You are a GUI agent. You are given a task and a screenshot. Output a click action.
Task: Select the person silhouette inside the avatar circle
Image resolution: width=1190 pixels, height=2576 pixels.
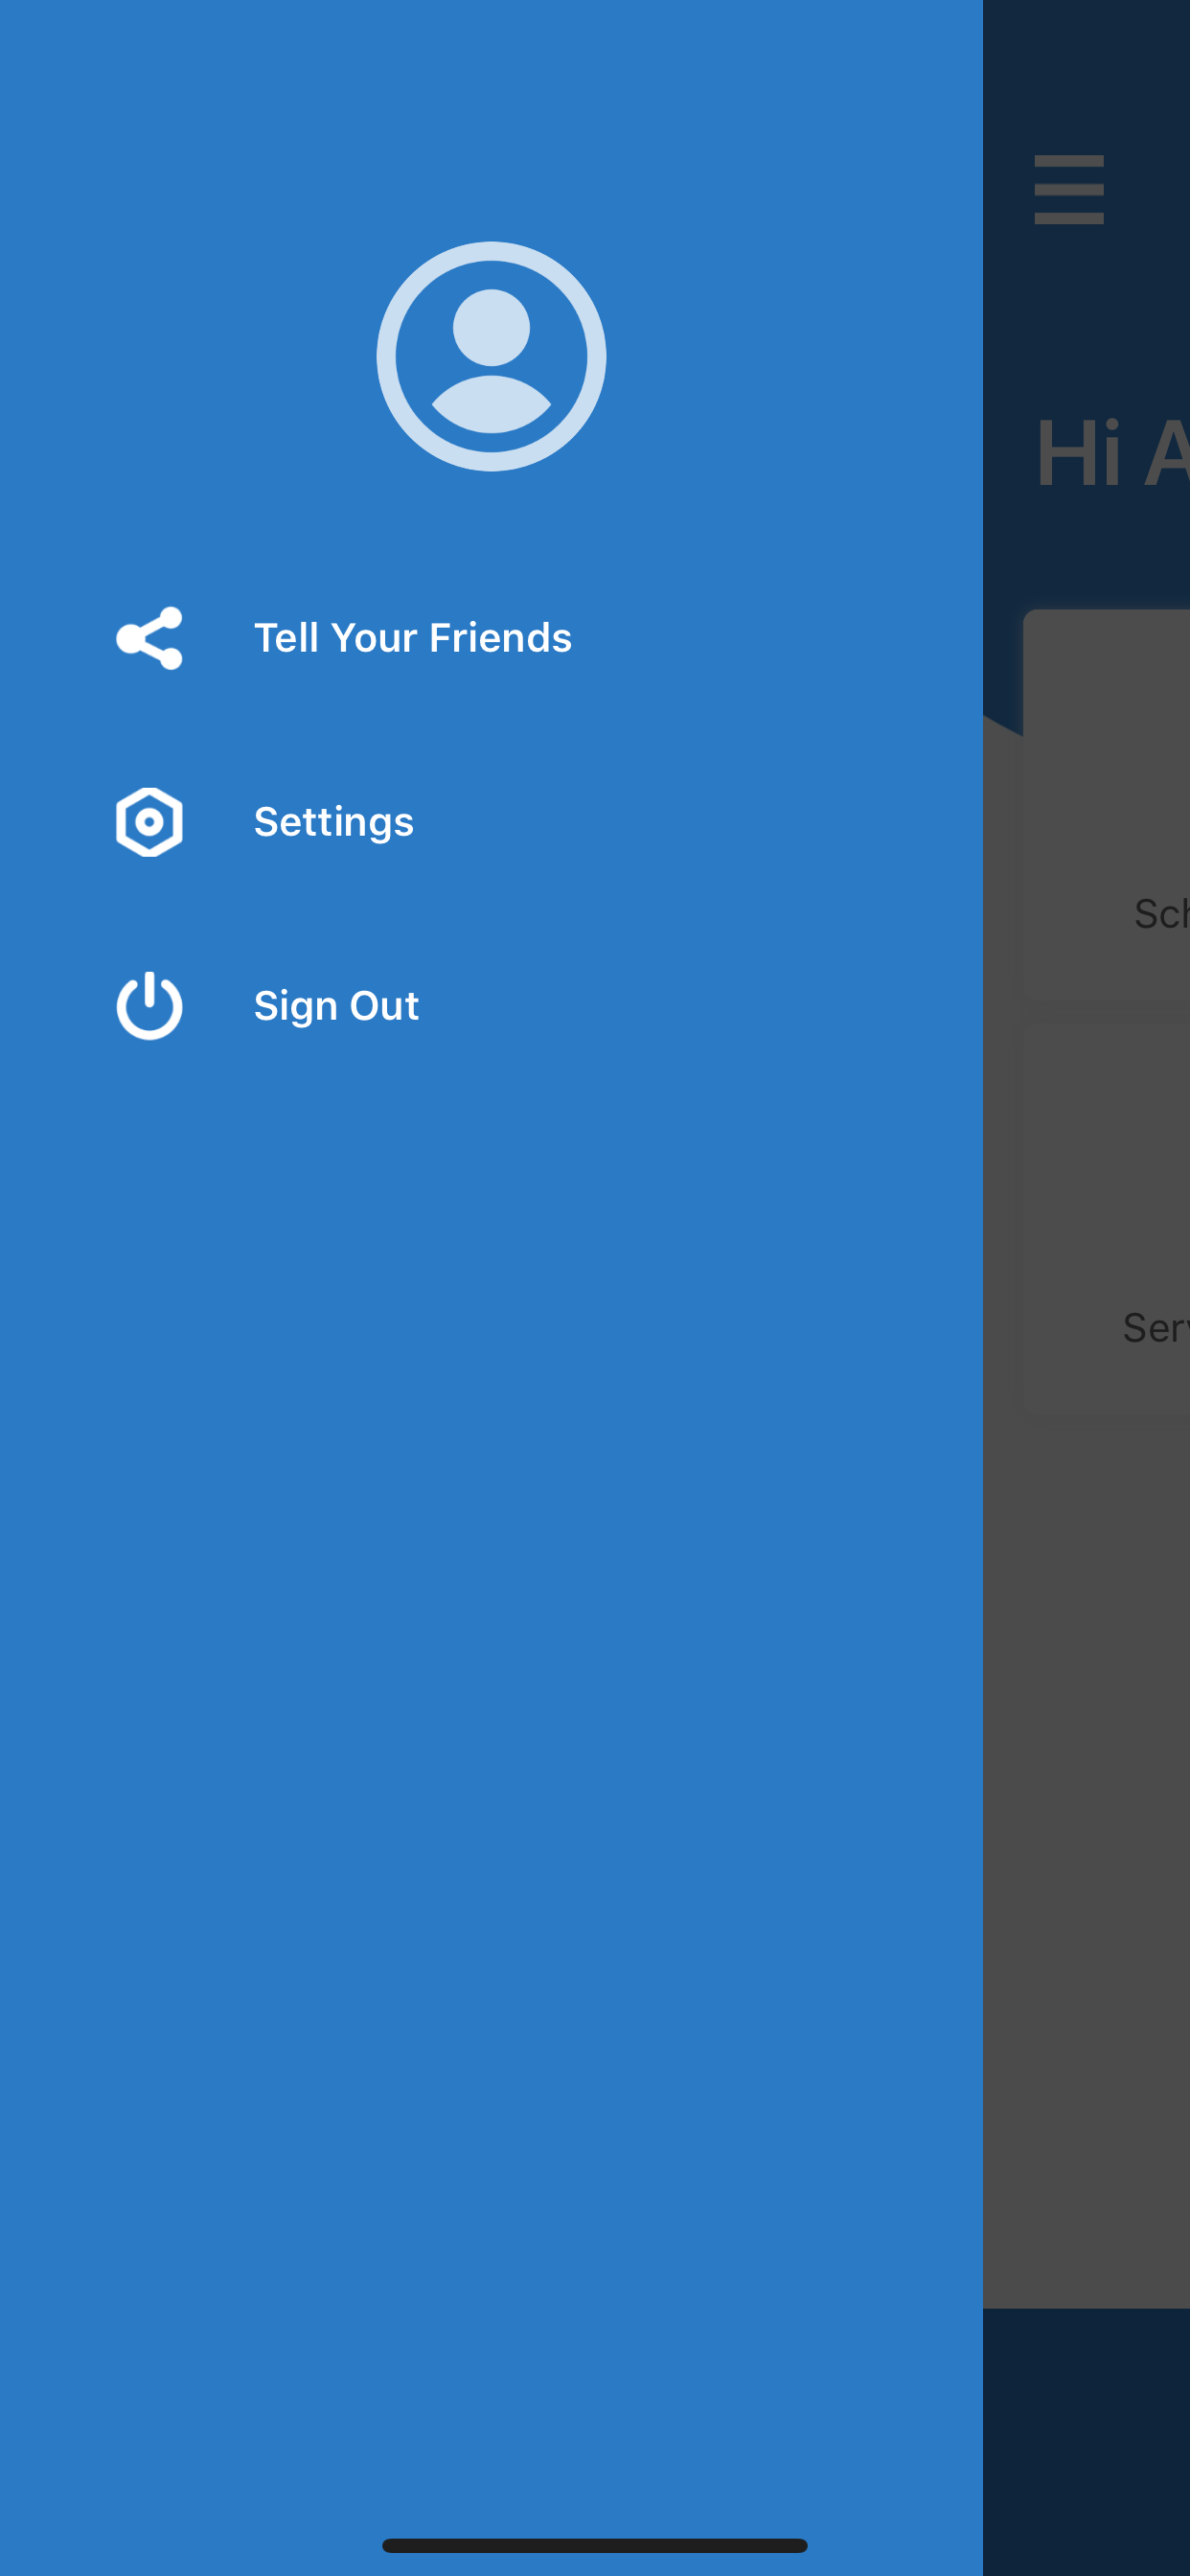pyautogui.click(x=491, y=361)
